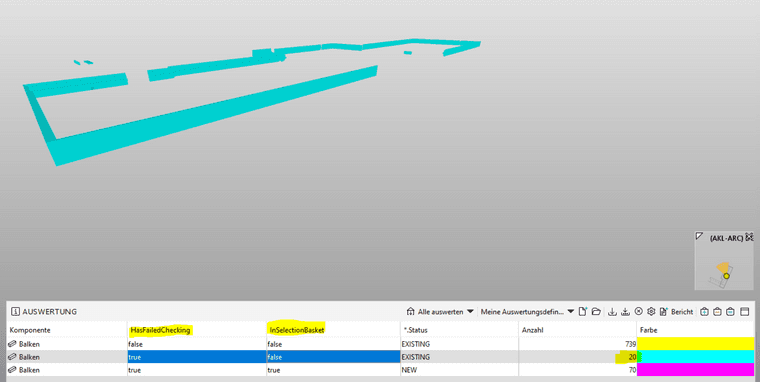Click the minimap icon beside (AKL-ARC)
This screenshot has height=382, width=760.
point(749,237)
